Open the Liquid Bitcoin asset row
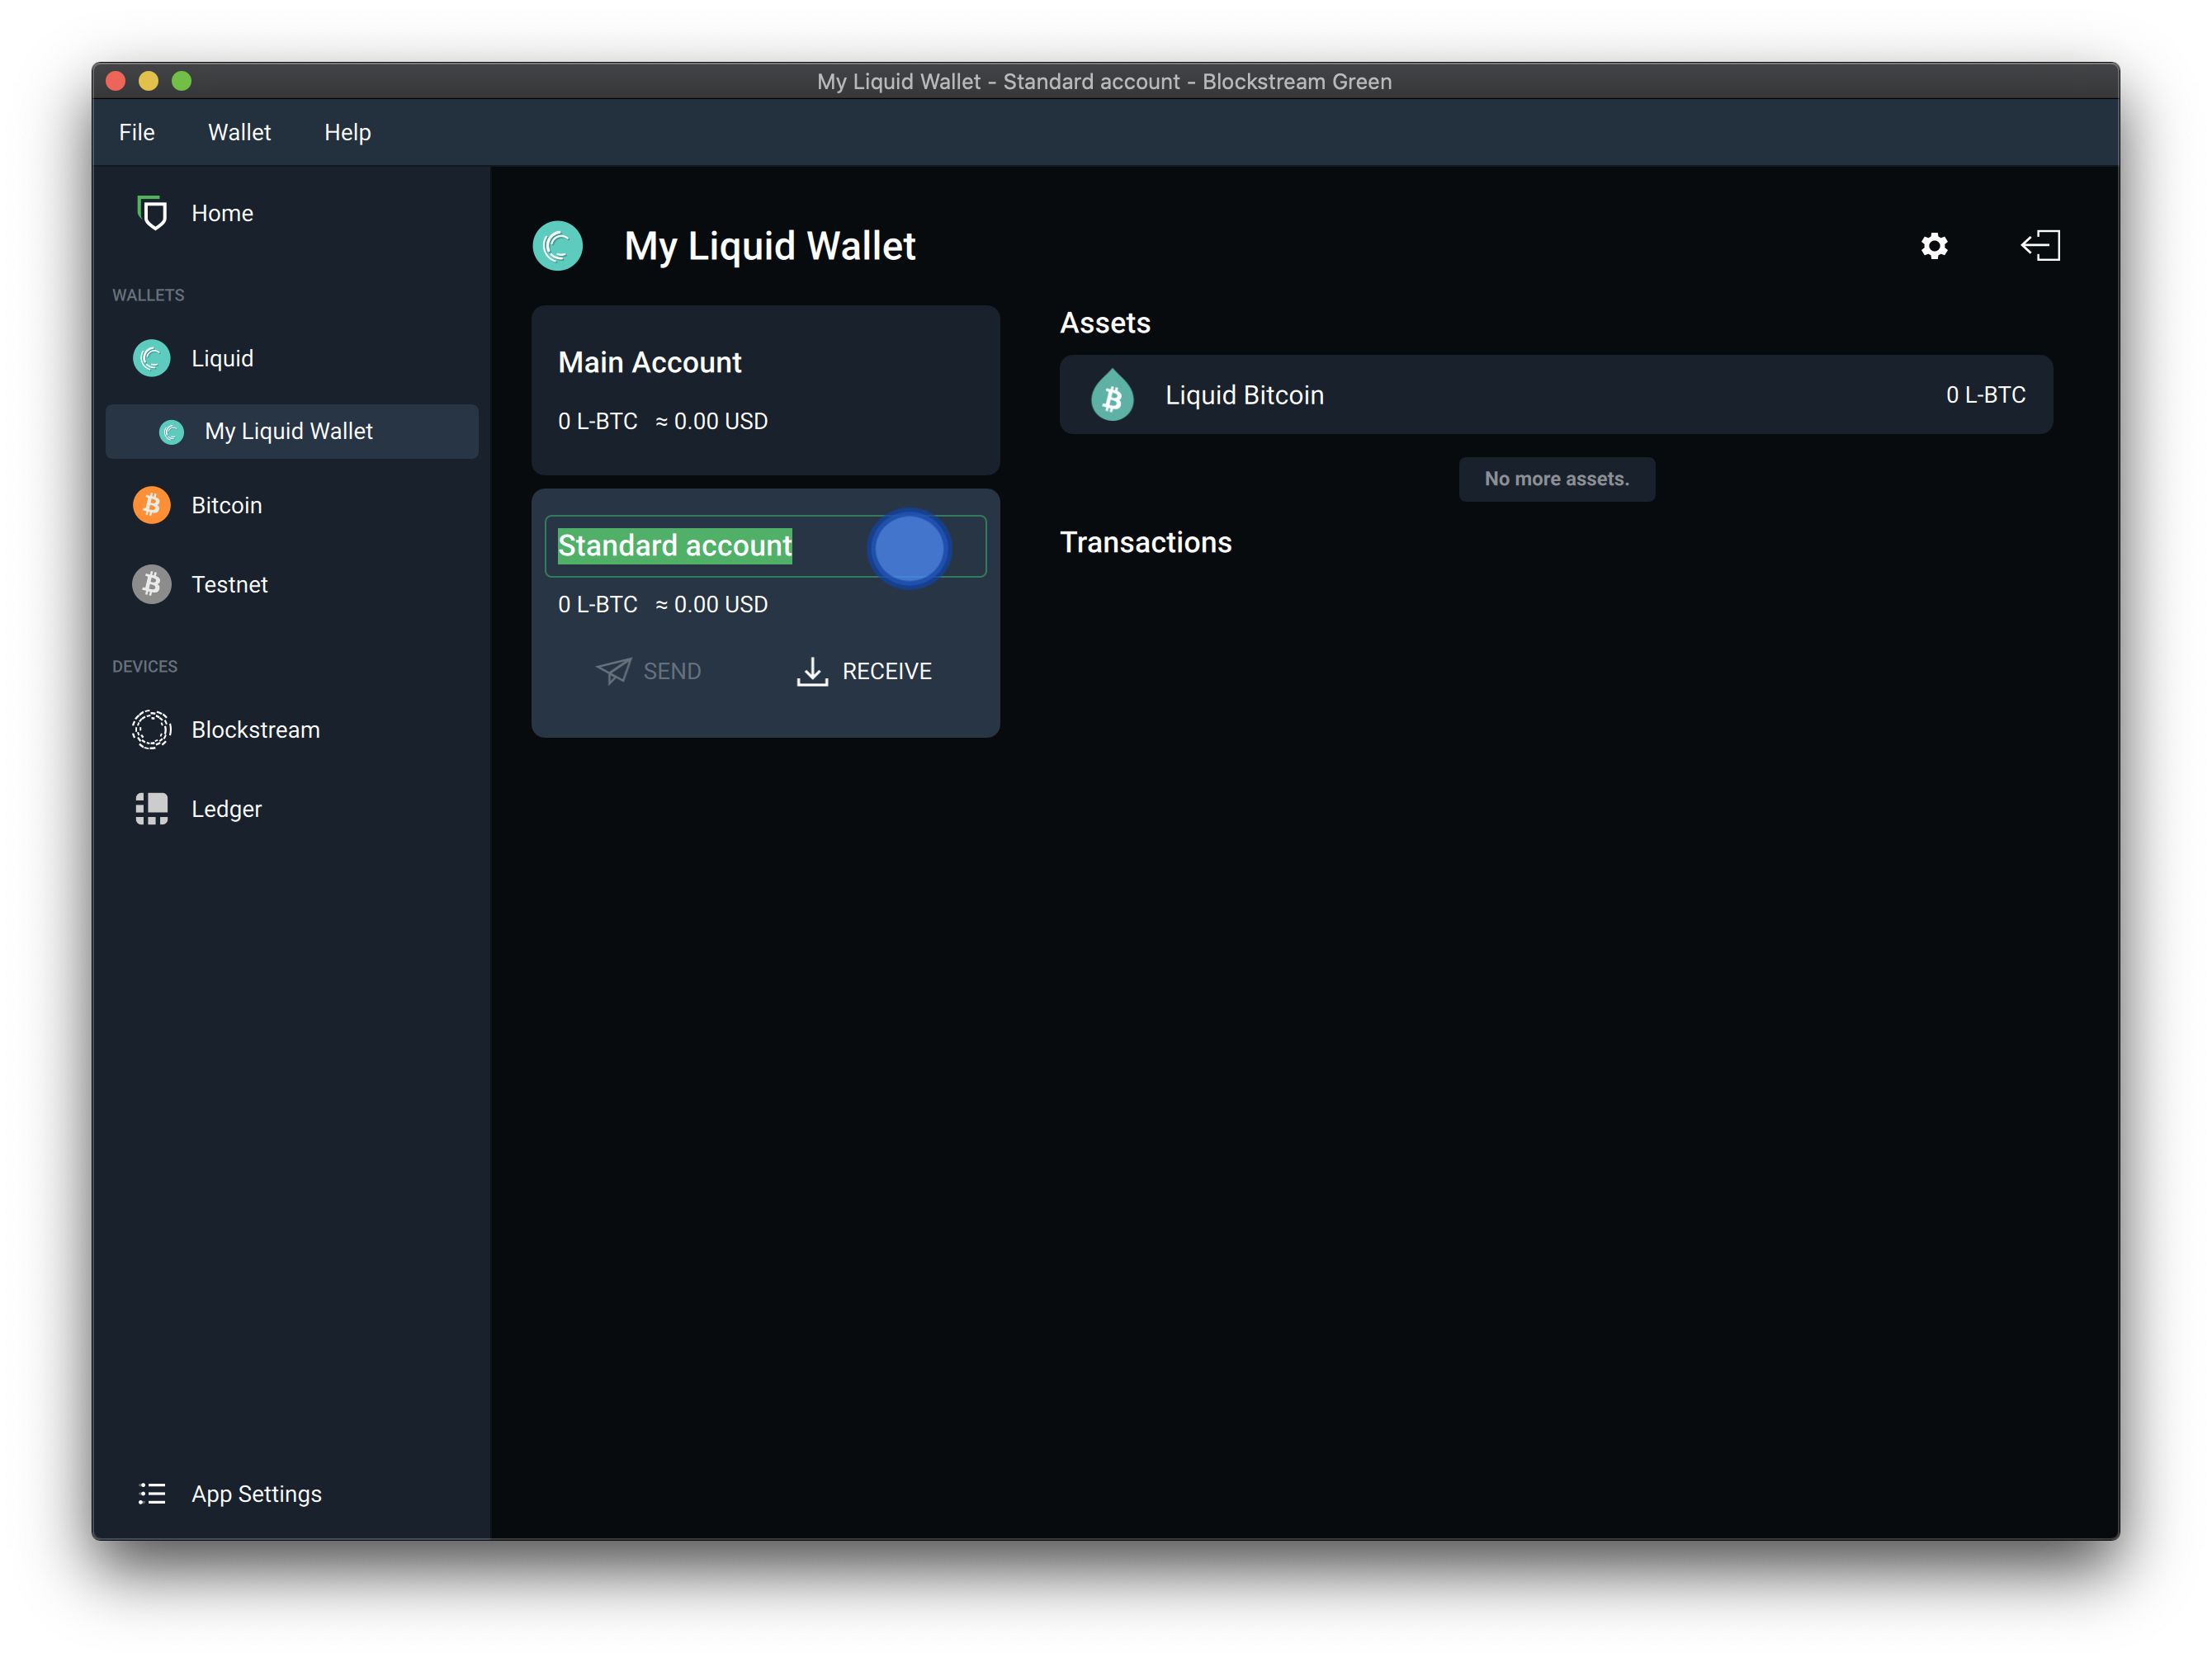This screenshot has height=1662, width=2212. coord(1556,395)
